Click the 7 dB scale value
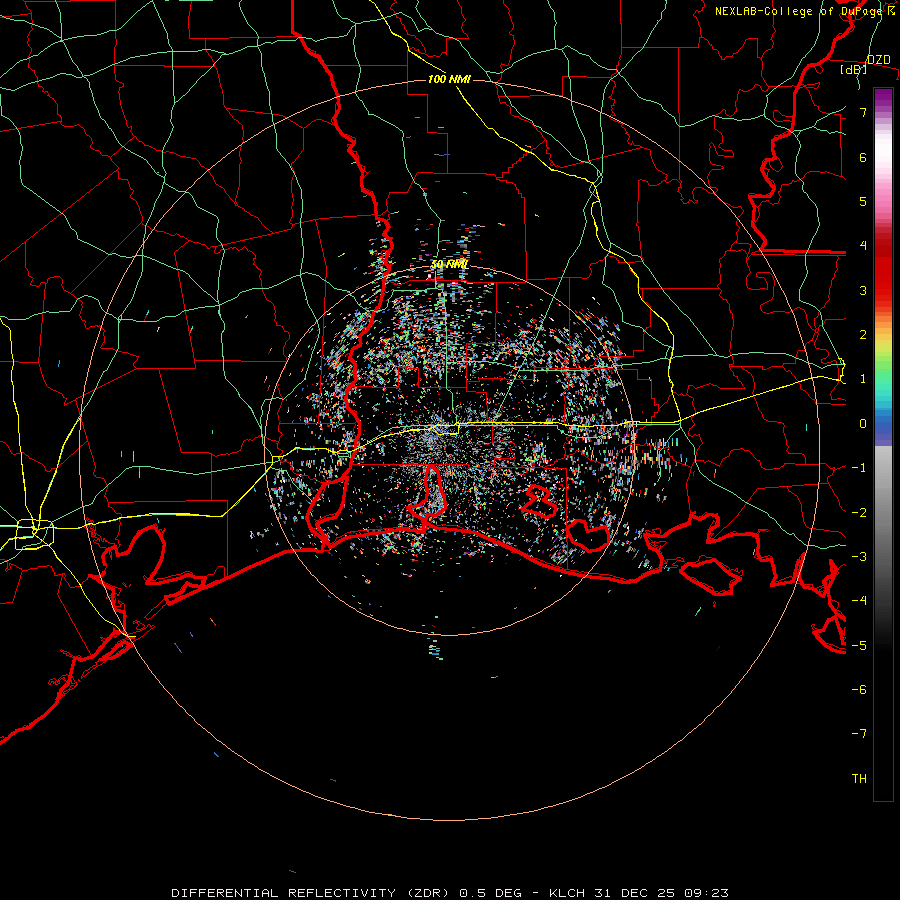This screenshot has width=900, height=900. coord(863,112)
